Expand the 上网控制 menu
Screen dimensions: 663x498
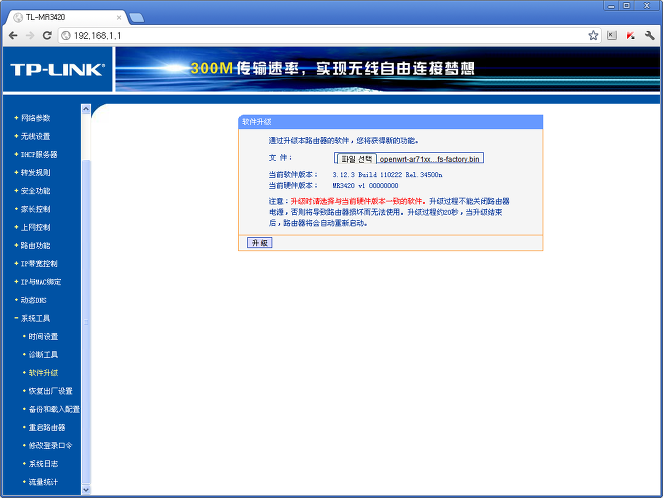point(36,227)
